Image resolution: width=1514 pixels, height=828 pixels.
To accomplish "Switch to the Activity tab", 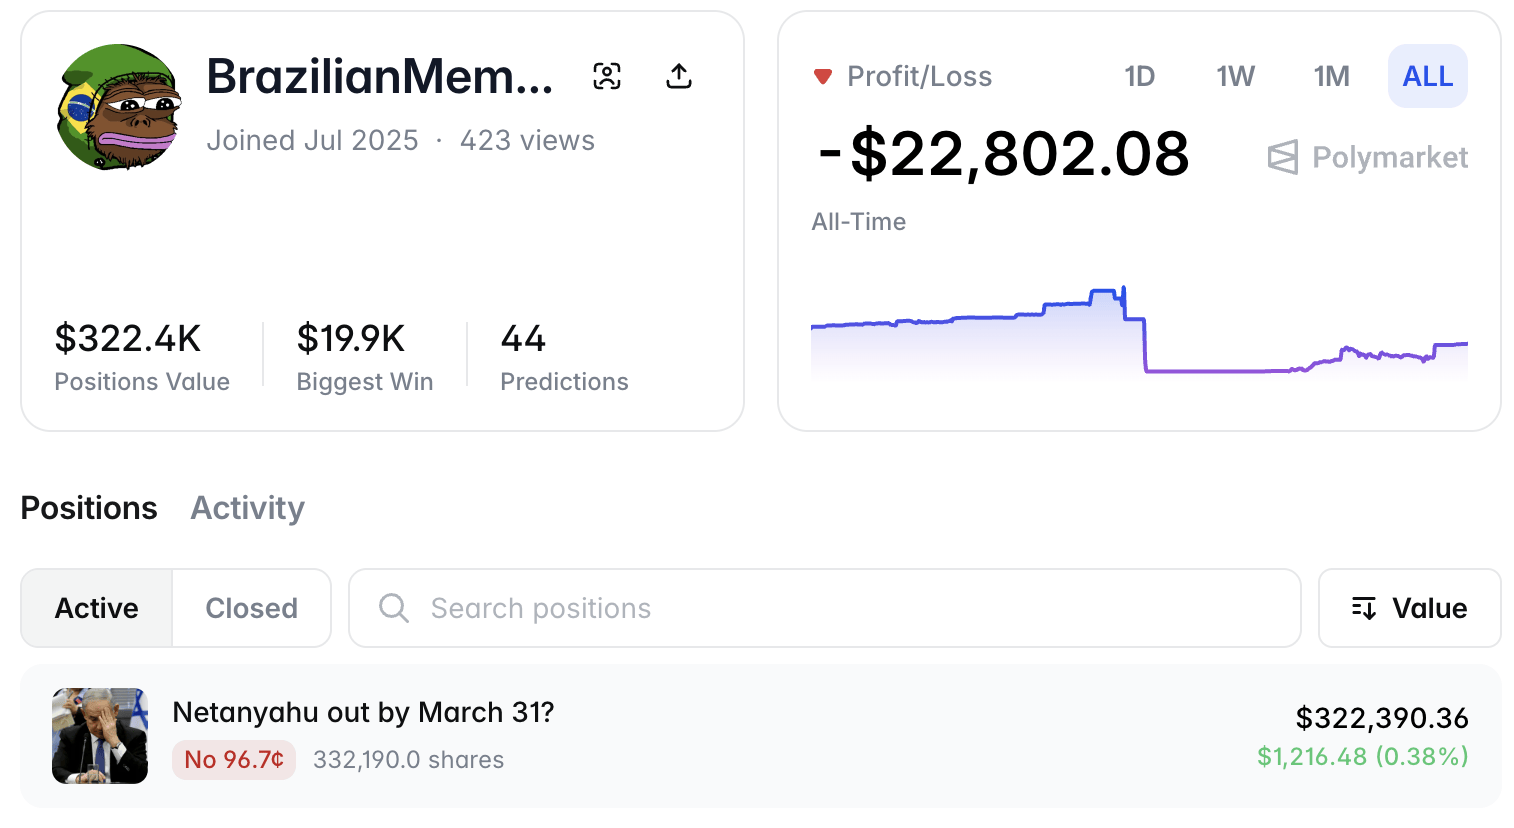I will 247,508.
